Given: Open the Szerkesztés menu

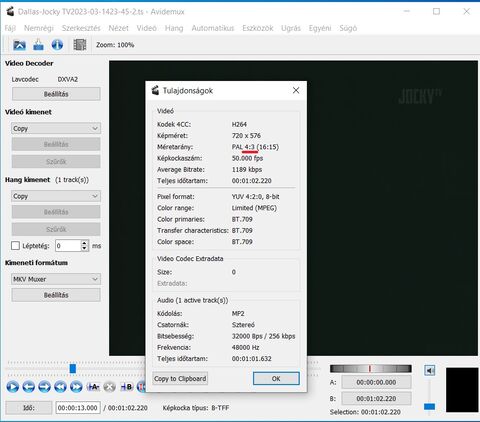Looking at the screenshot, I should point(81,28).
